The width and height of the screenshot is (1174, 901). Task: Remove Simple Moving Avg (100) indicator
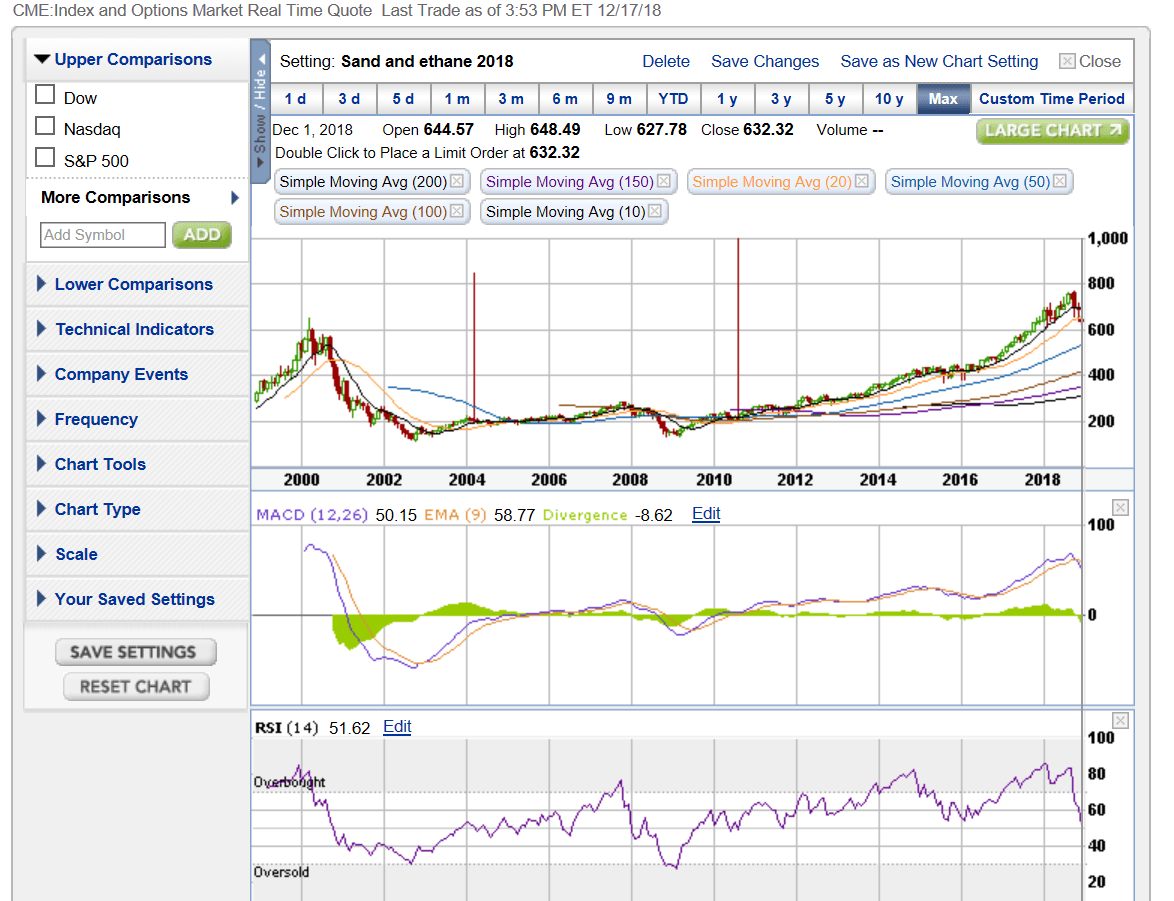coord(457,211)
